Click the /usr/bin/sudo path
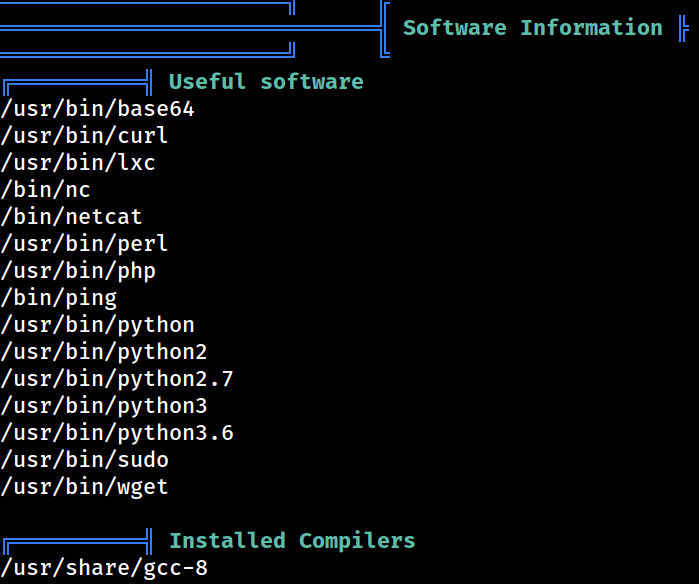Screen dimensions: 699x584 pos(85,460)
